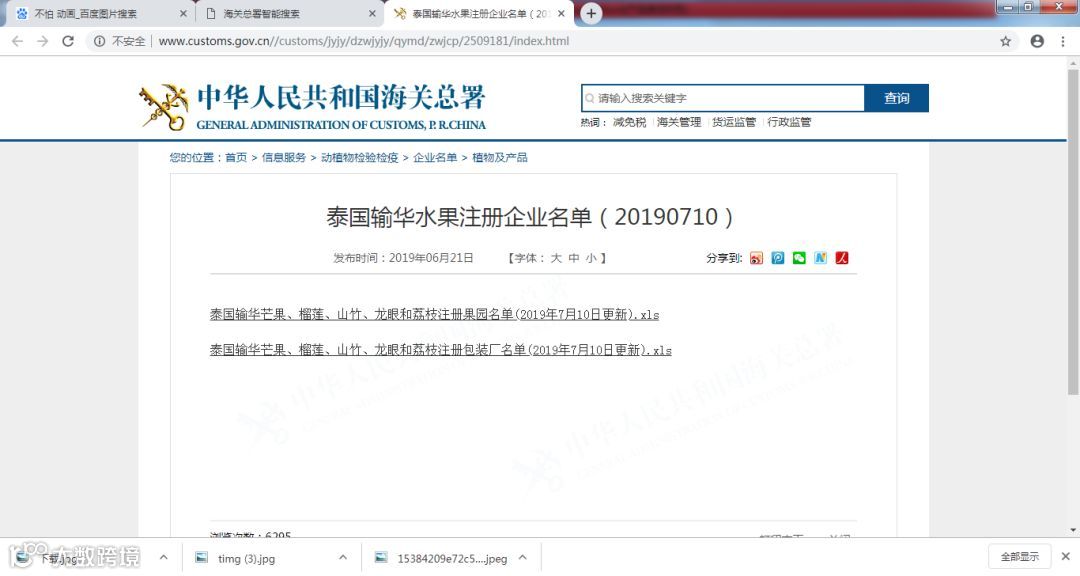
Task: Go to 首页 in the breadcrumb
Action: (x=236, y=157)
